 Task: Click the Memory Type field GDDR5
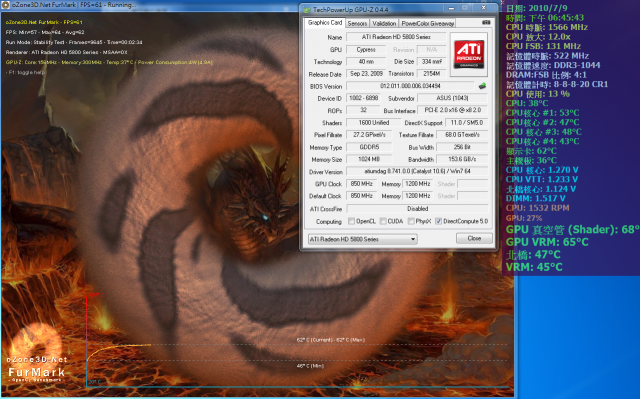(369, 147)
